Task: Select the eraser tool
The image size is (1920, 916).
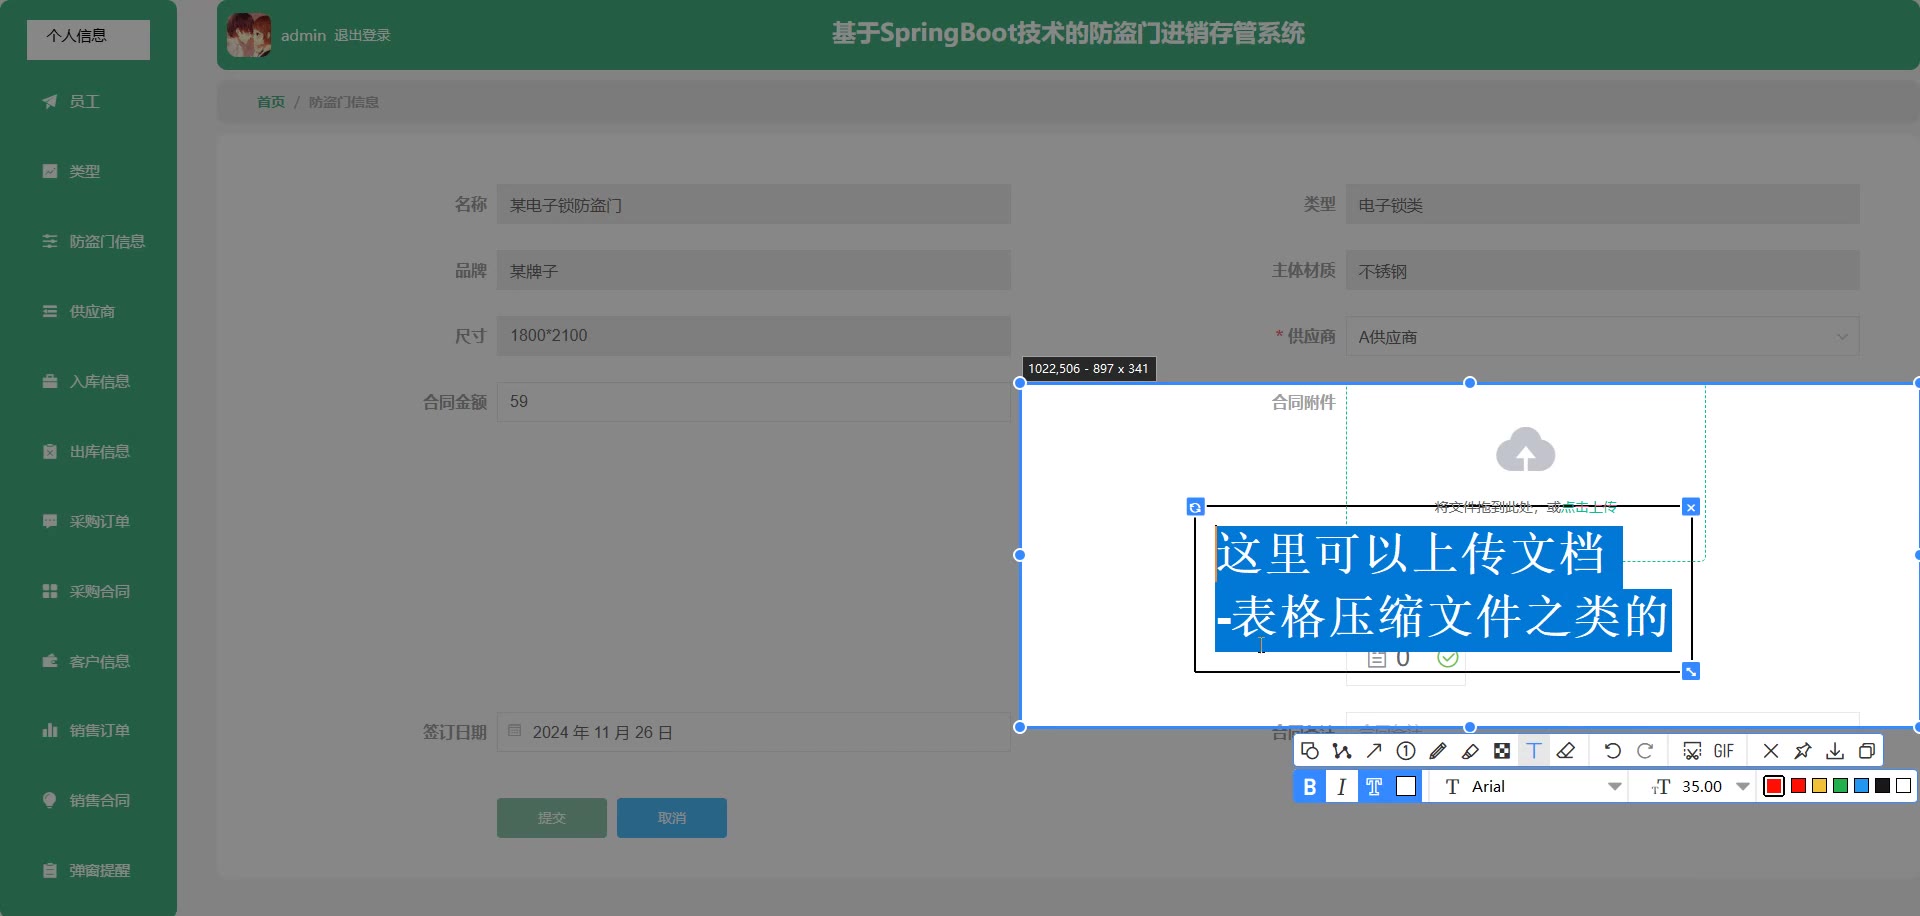Action: [x=1566, y=751]
